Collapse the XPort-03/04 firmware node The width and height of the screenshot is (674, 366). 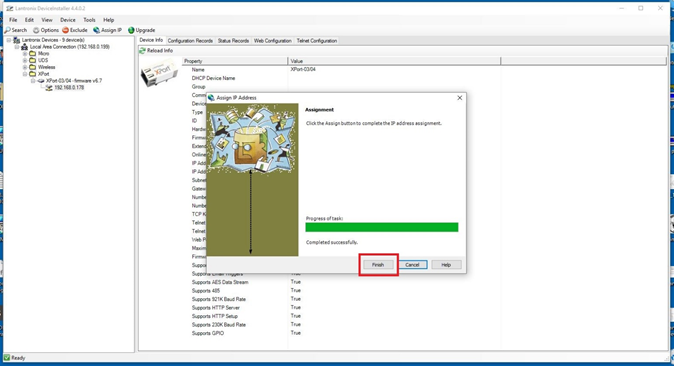33,81
